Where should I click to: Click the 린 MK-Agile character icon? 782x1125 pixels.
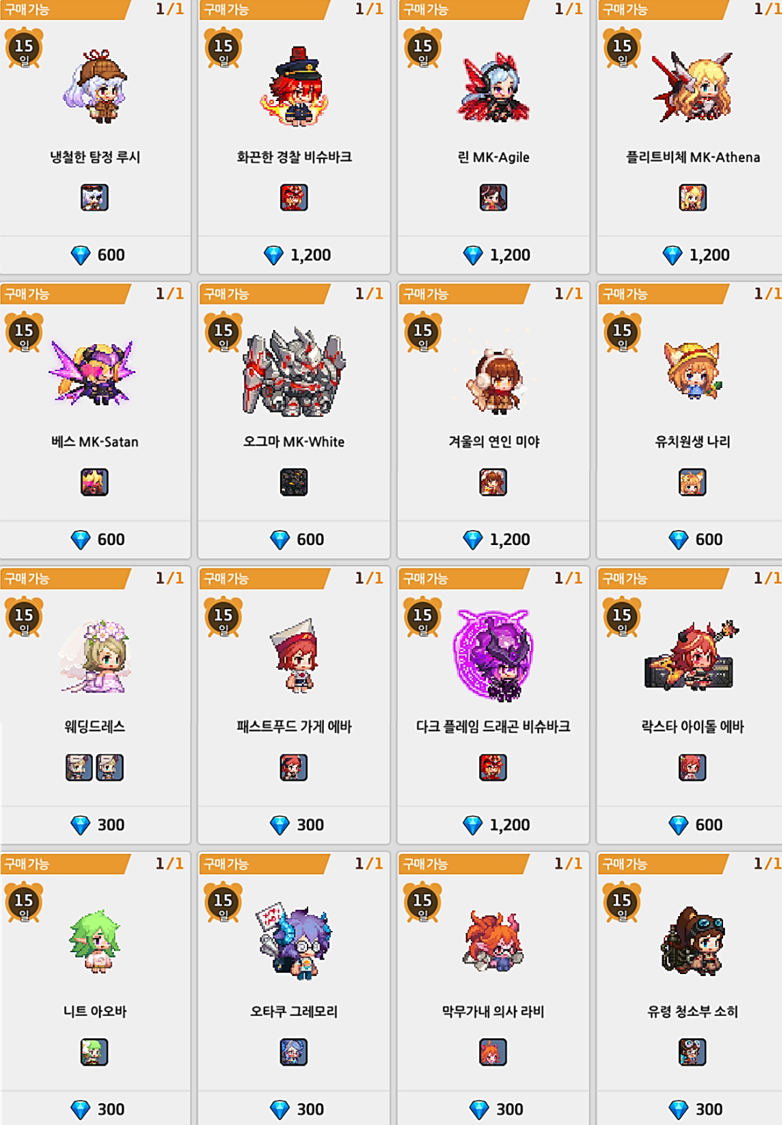(x=493, y=197)
